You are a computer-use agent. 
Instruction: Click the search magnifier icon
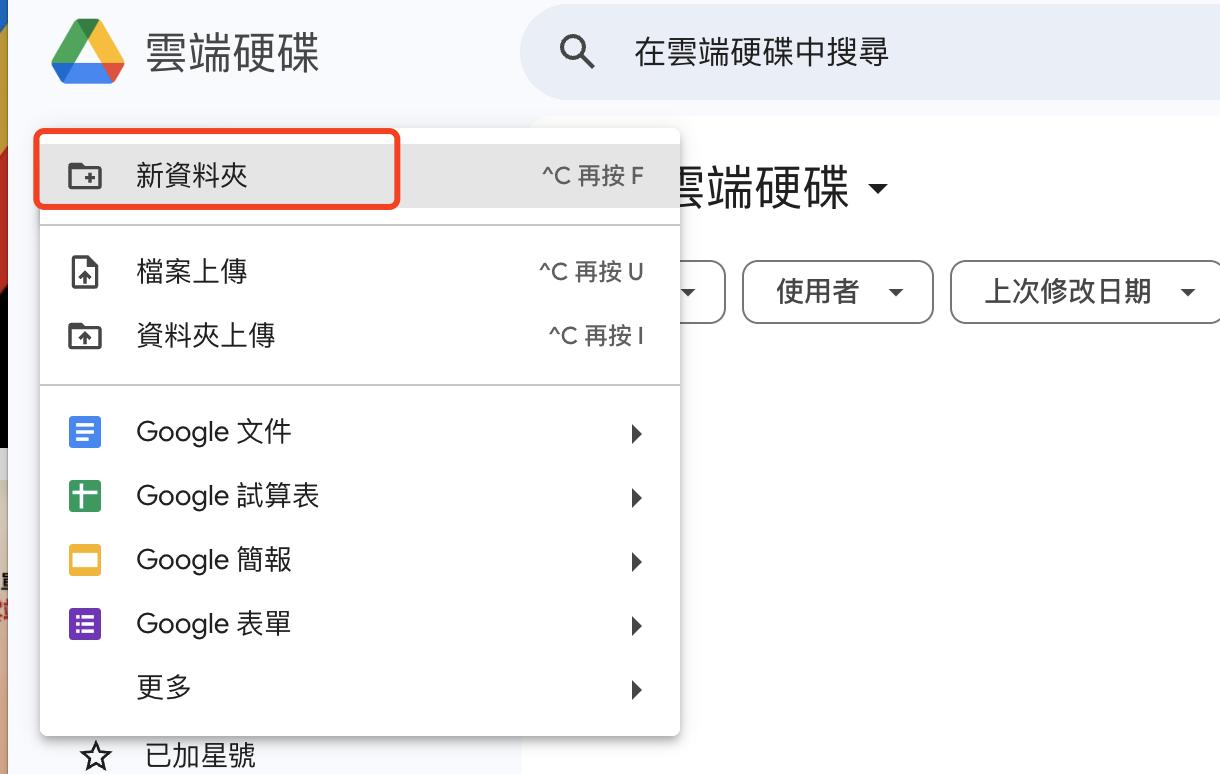(577, 51)
